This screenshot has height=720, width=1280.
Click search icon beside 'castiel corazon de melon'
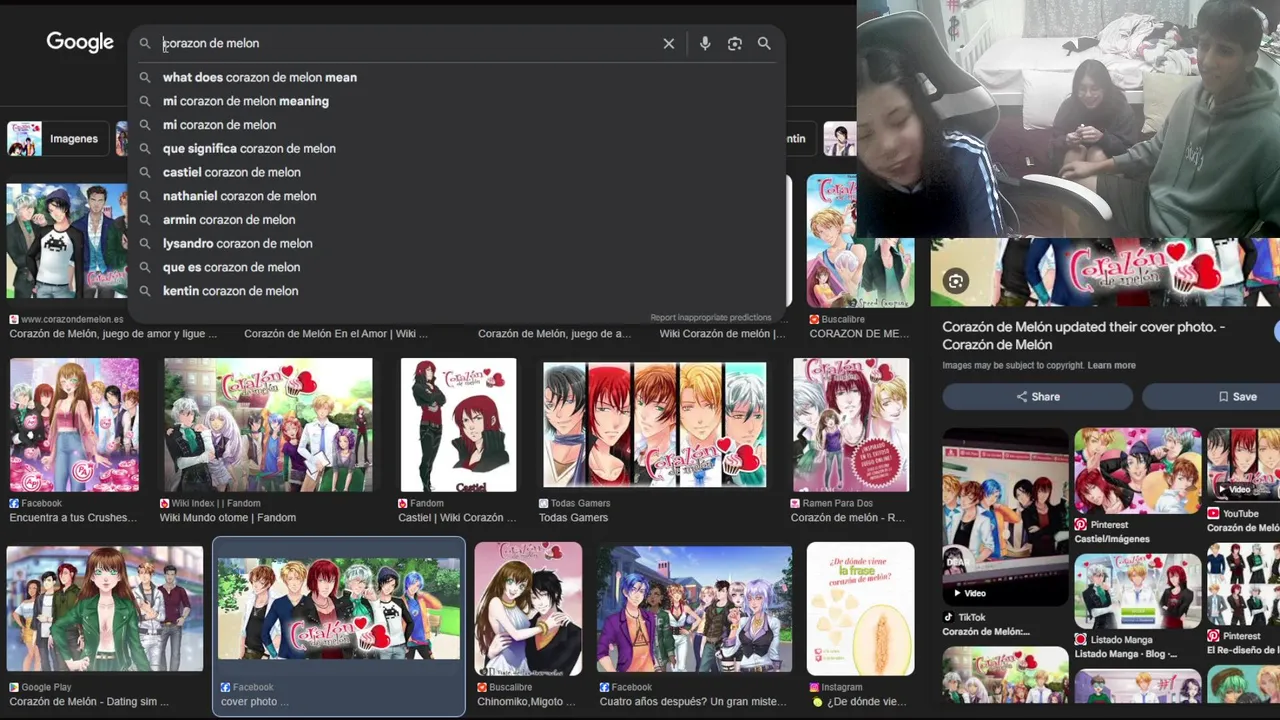tap(145, 172)
